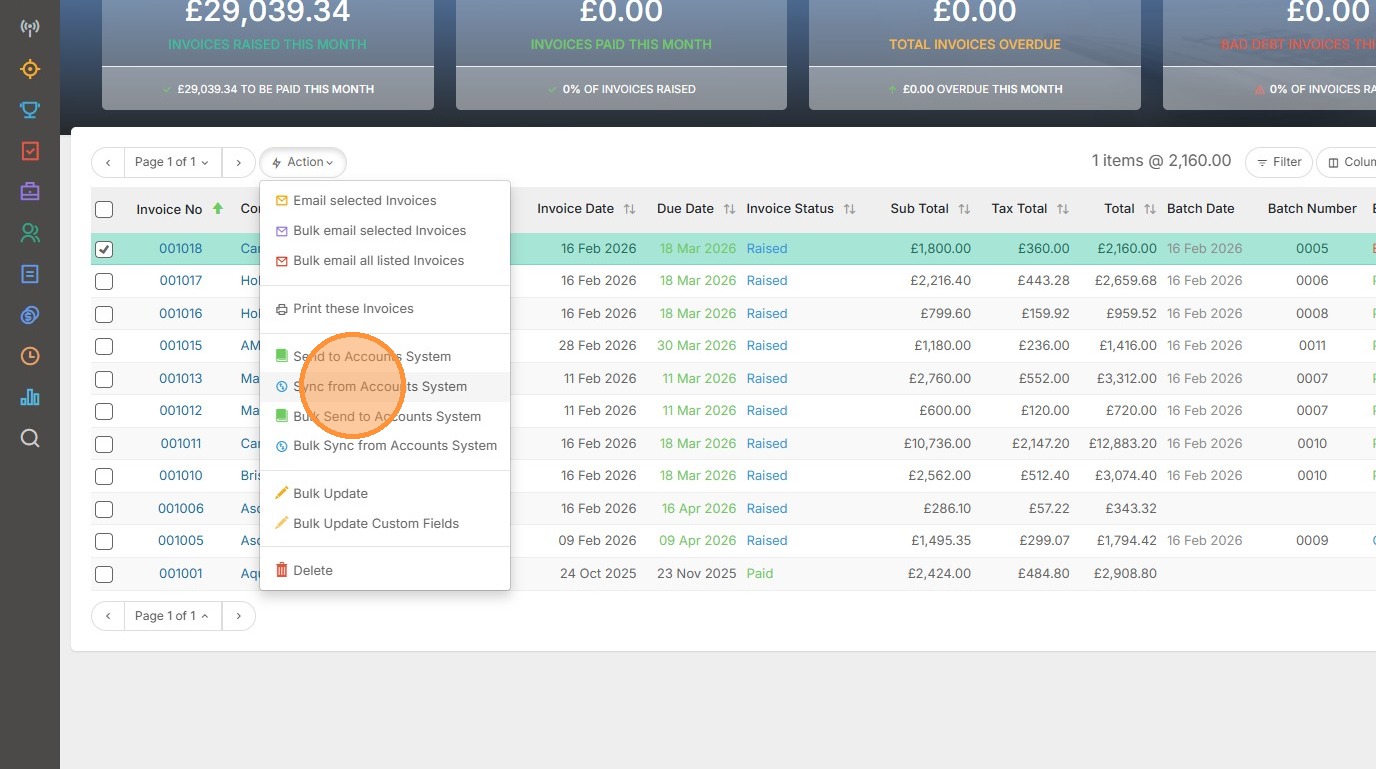Click the Sub Total sort arrows icon
Image resolution: width=1376 pixels, height=769 pixels.
pos(964,209)
